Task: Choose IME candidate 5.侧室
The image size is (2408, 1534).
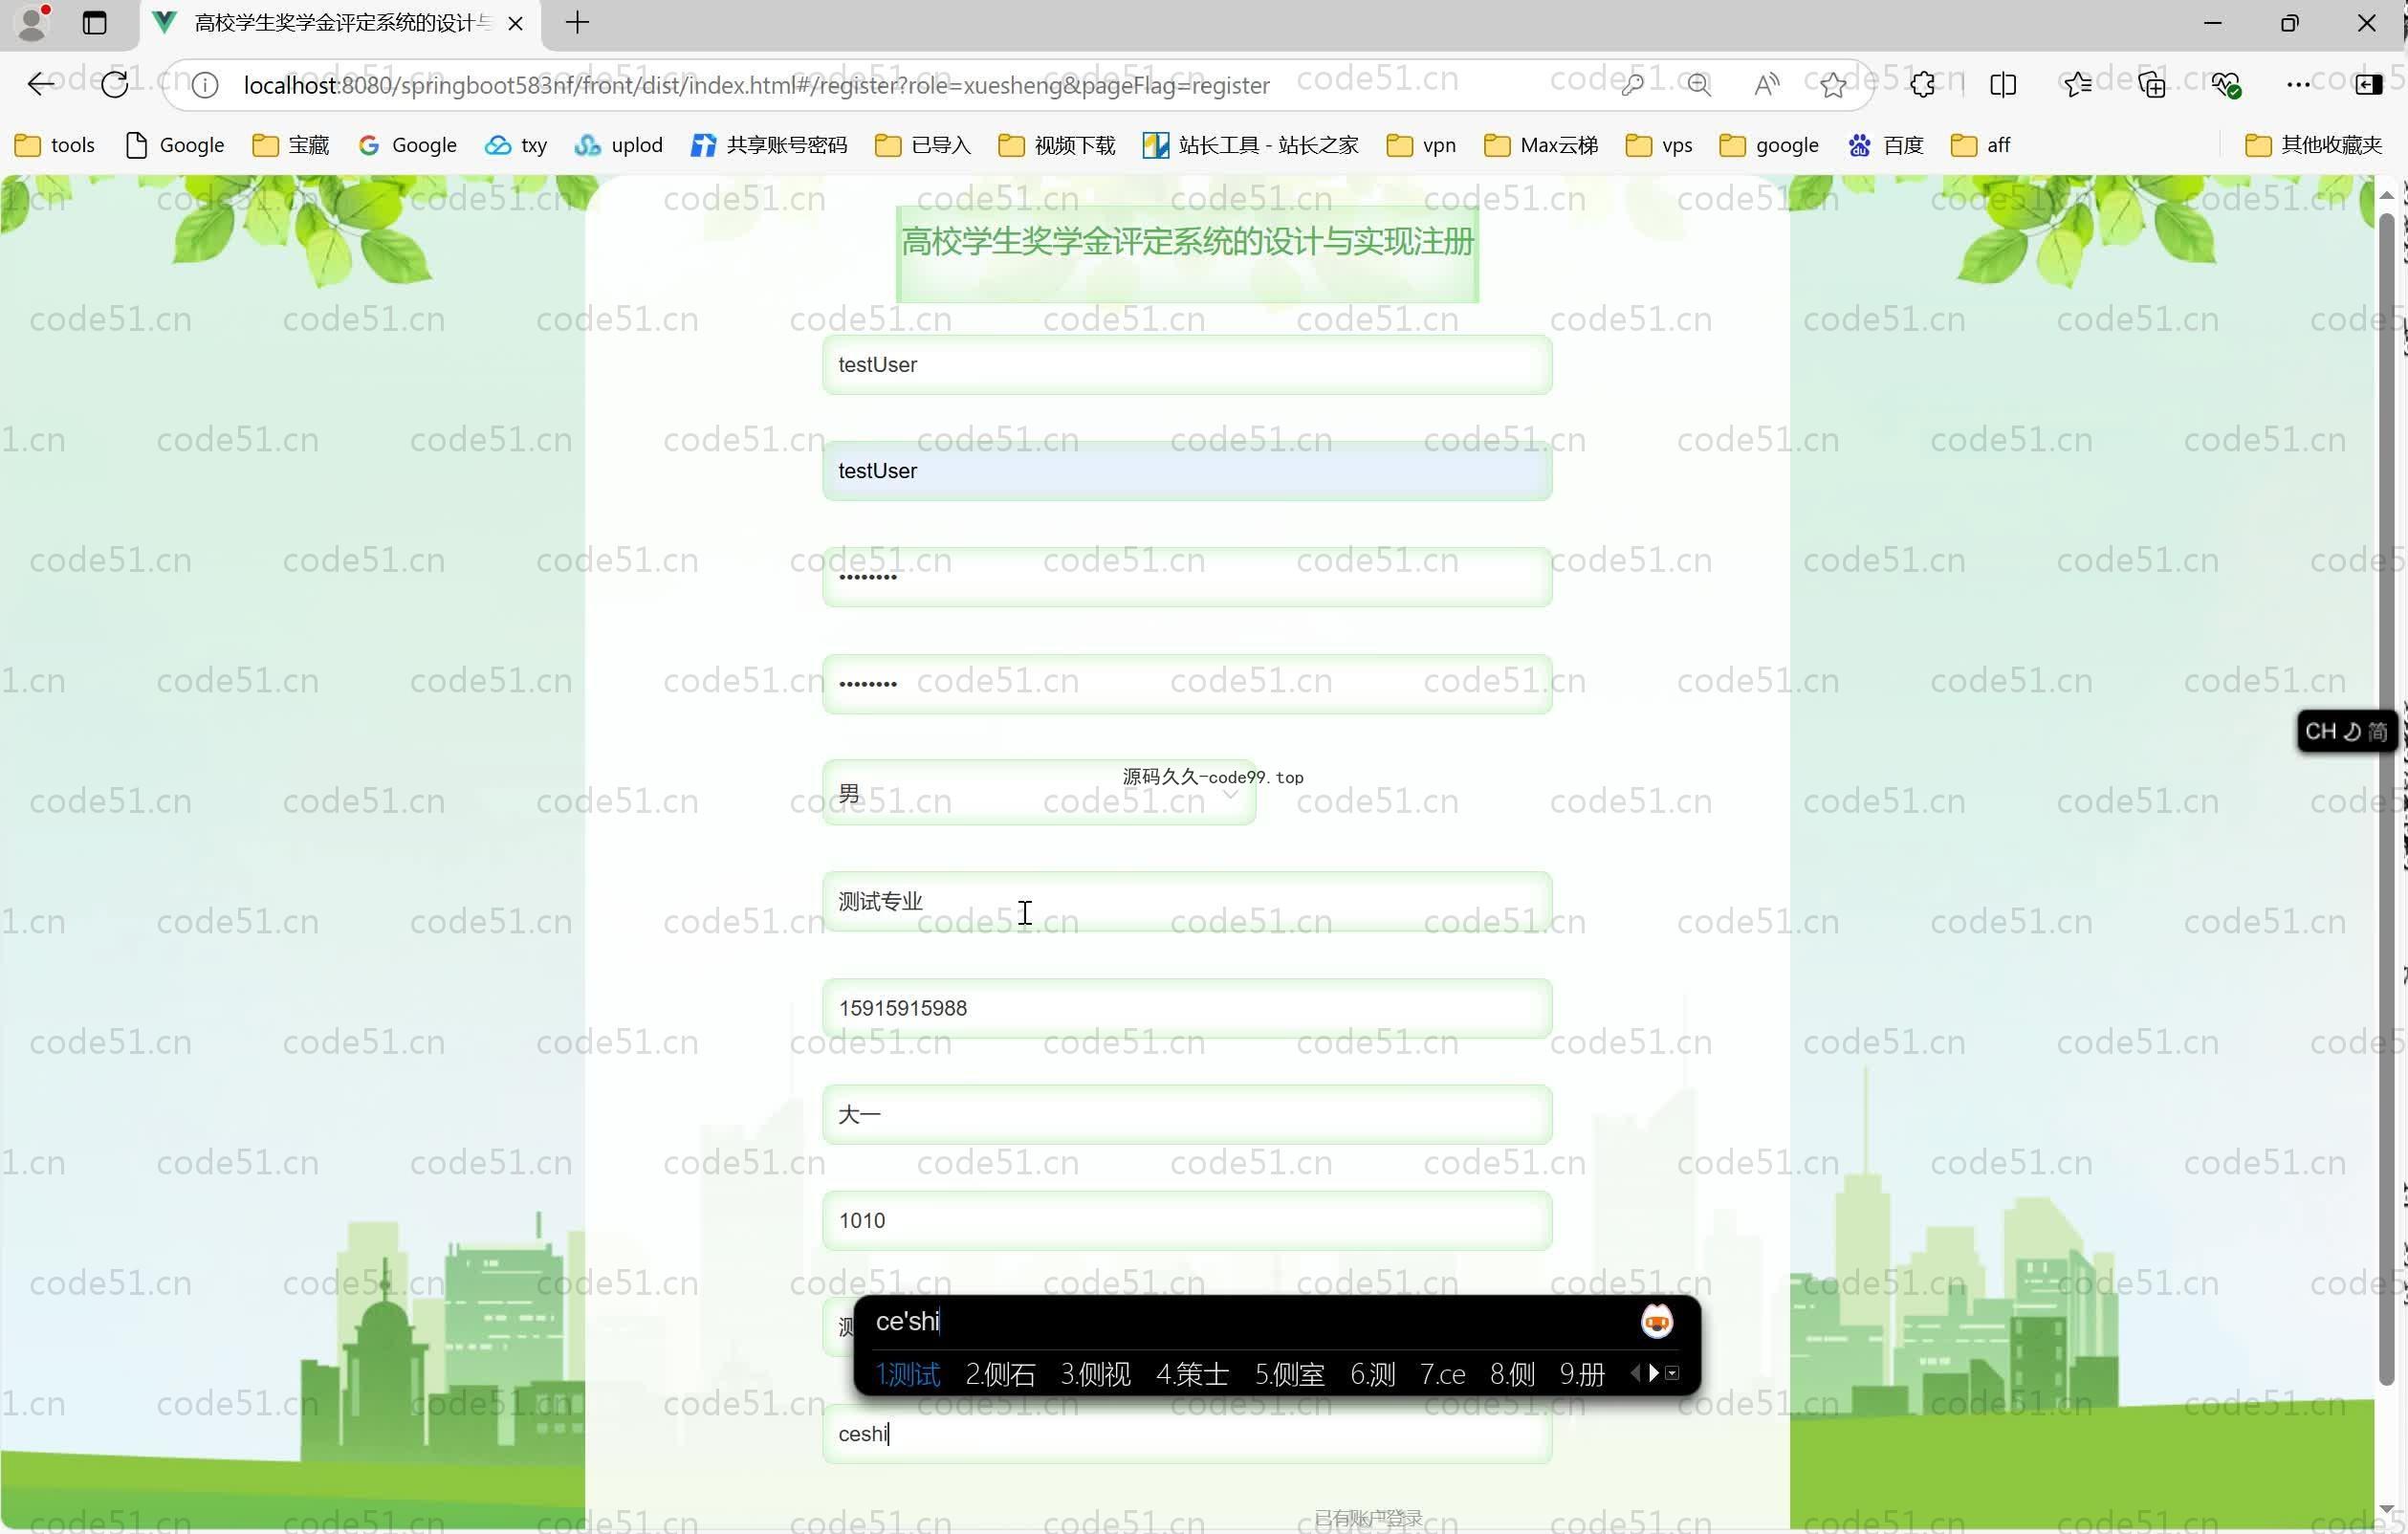Action: click(x=1290, y=1374)
